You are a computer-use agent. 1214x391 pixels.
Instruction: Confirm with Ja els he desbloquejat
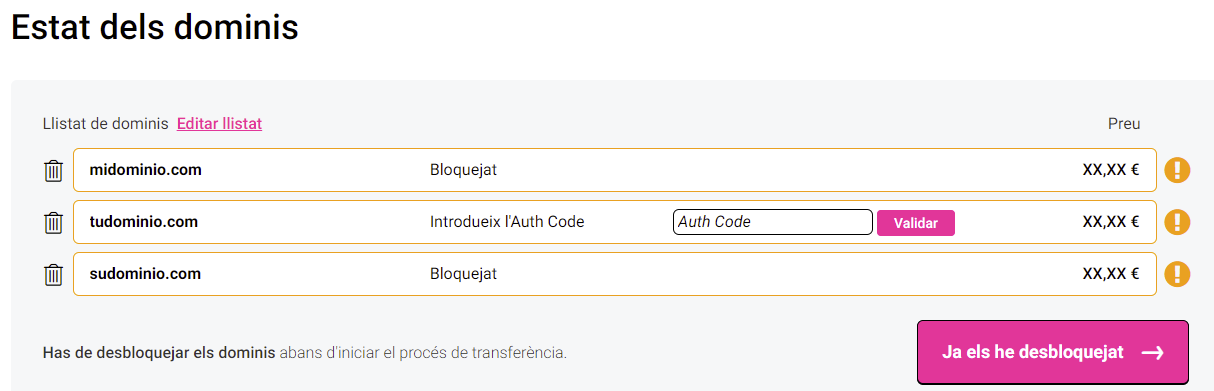(1052, 352)
